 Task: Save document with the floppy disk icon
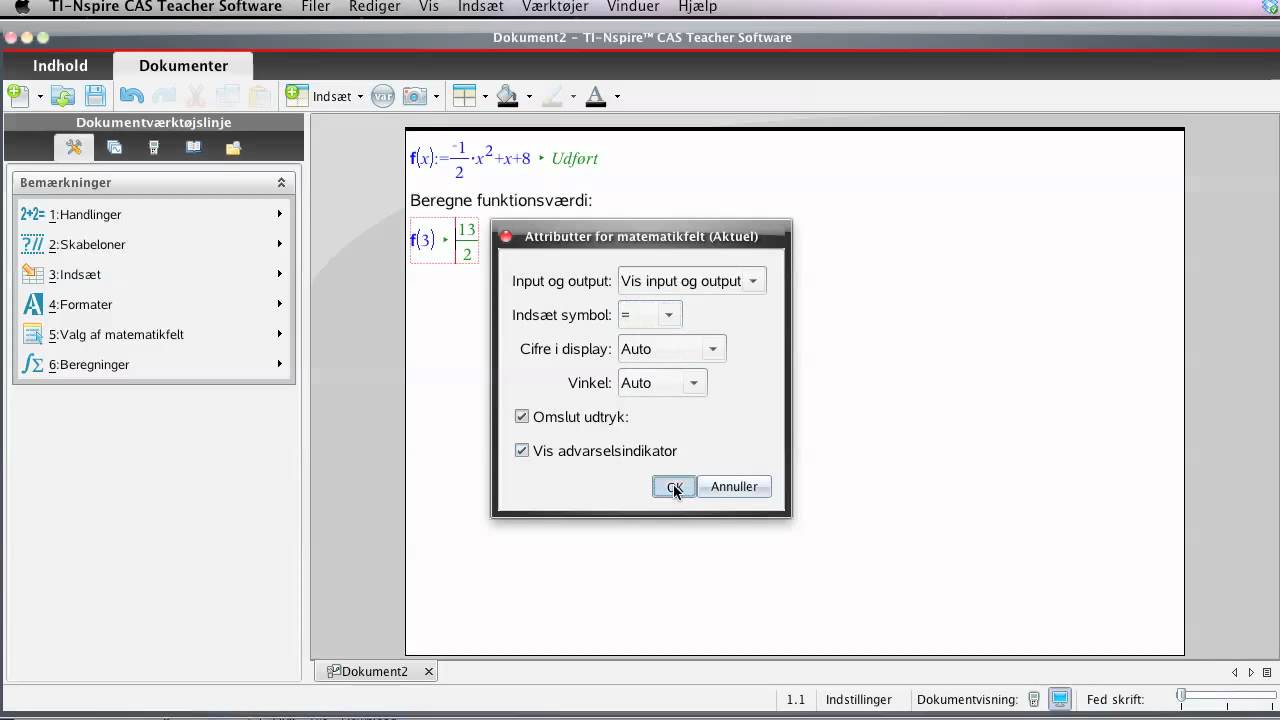(x=95, y=96)
